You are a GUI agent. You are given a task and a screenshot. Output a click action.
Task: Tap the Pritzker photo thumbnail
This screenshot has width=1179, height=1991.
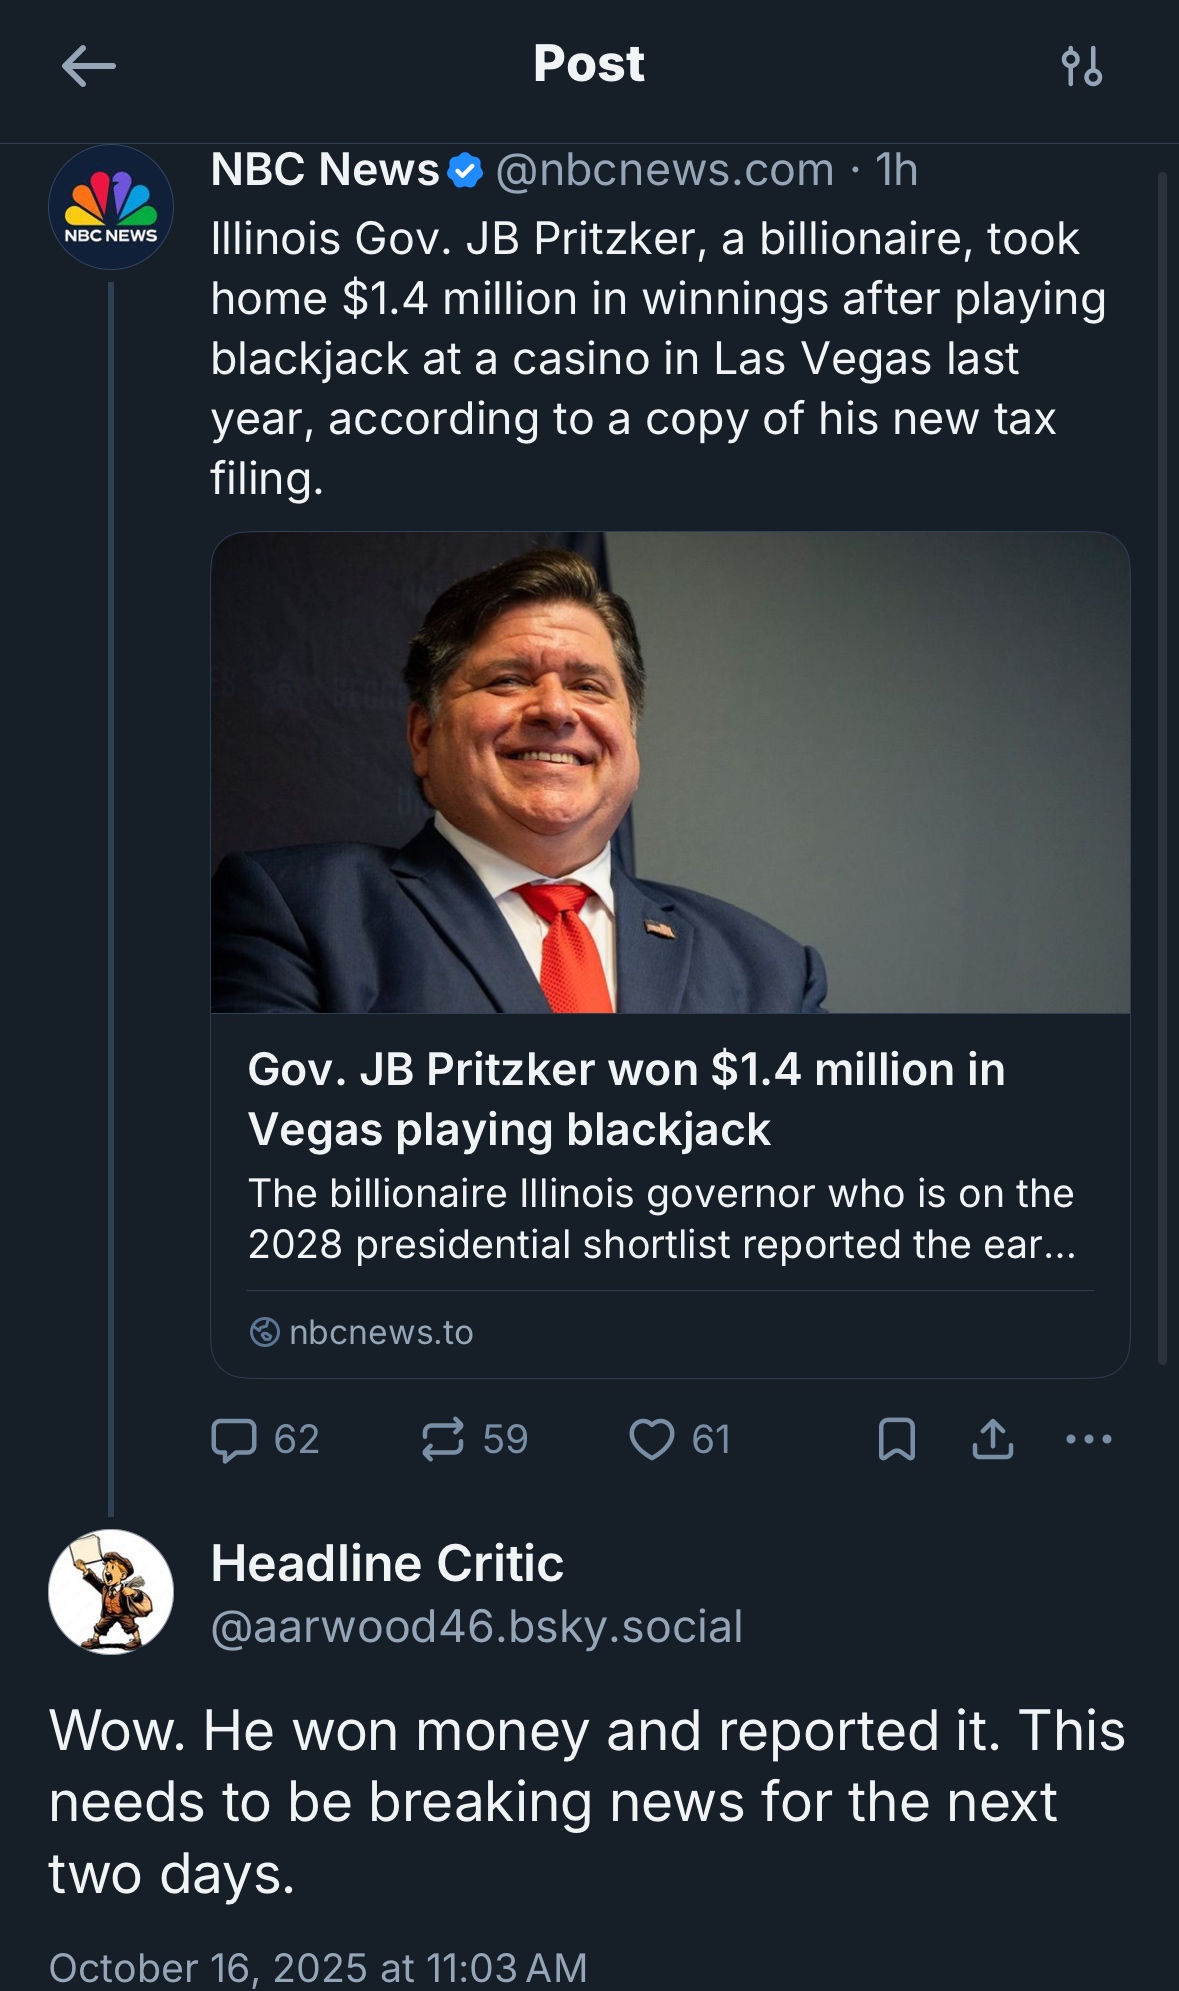pos(670,772)
